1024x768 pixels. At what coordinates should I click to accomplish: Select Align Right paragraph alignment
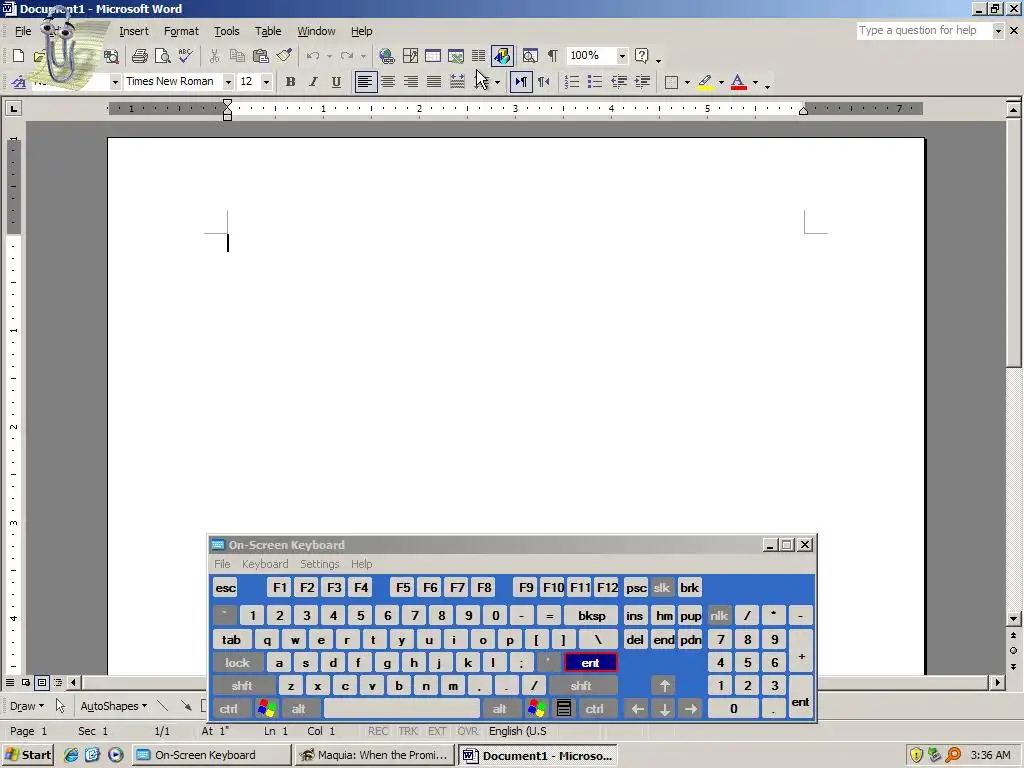(x=411, y=82)
